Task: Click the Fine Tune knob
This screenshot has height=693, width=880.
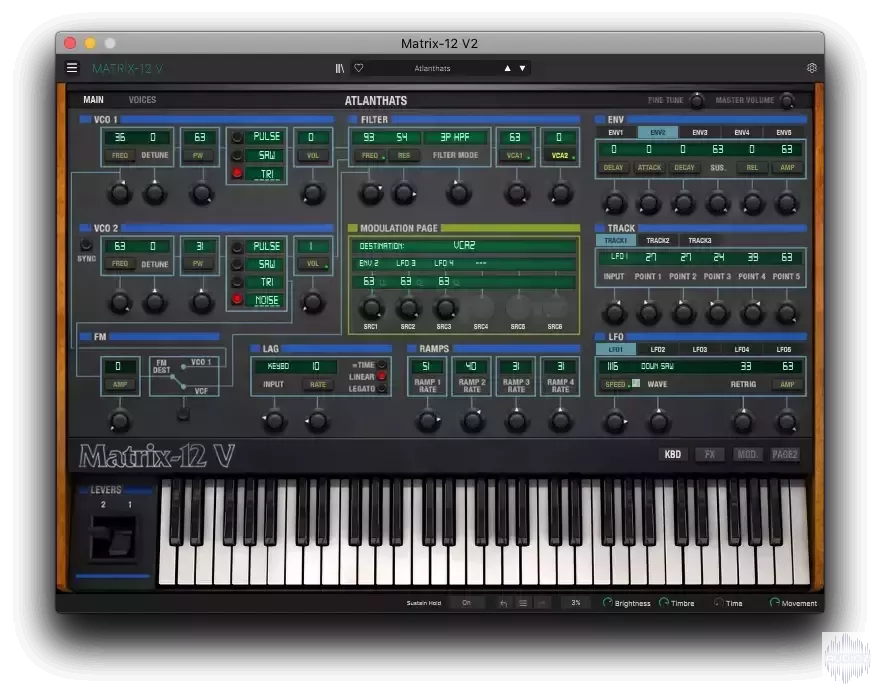Action: pyautogui.click(x=696, y=100)
